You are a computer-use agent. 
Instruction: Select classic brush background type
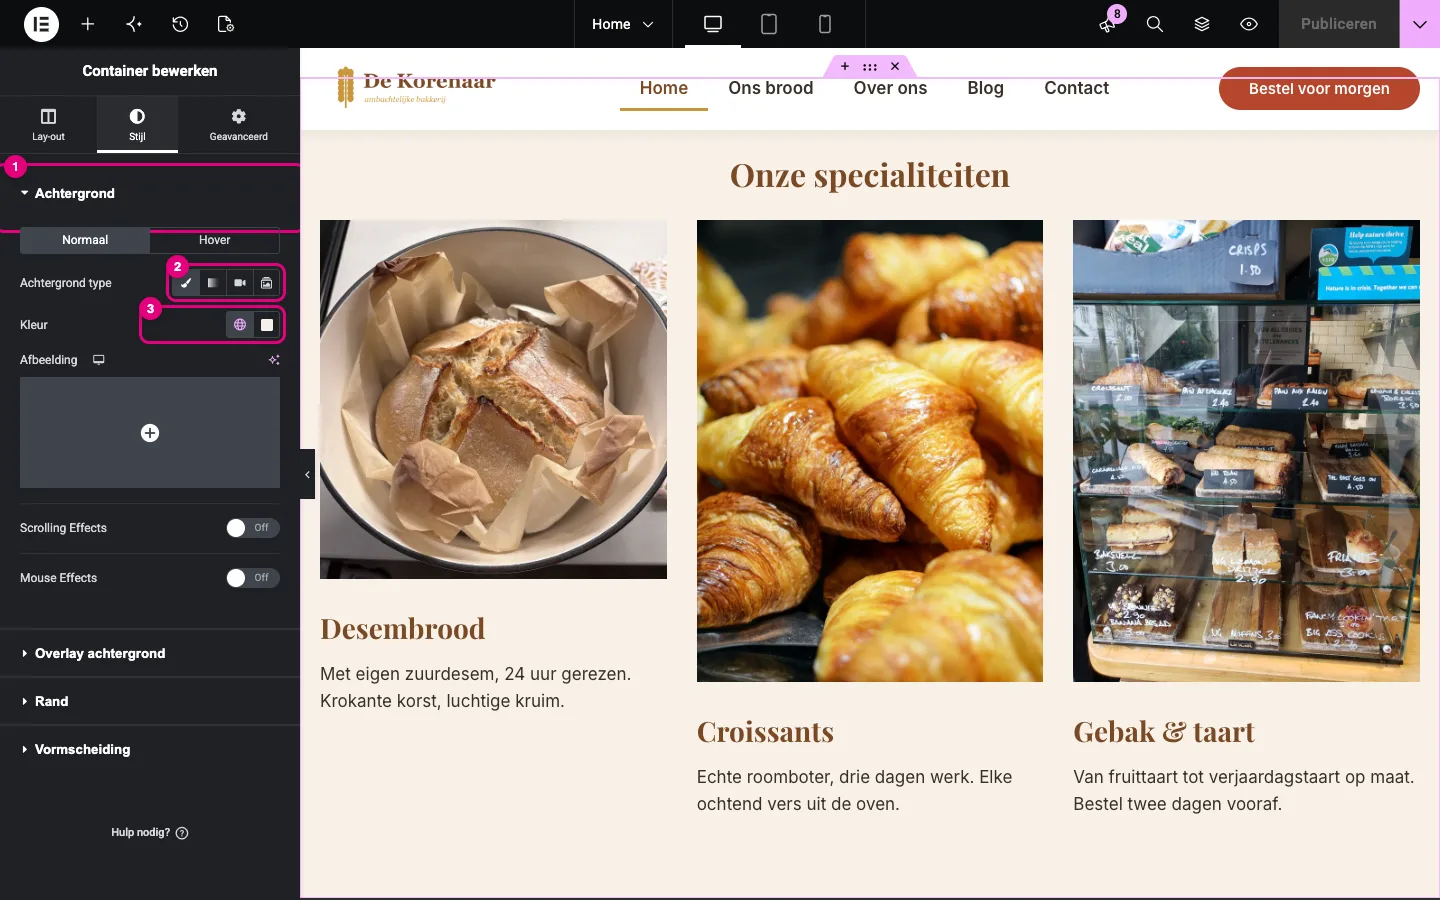[186, 283]
